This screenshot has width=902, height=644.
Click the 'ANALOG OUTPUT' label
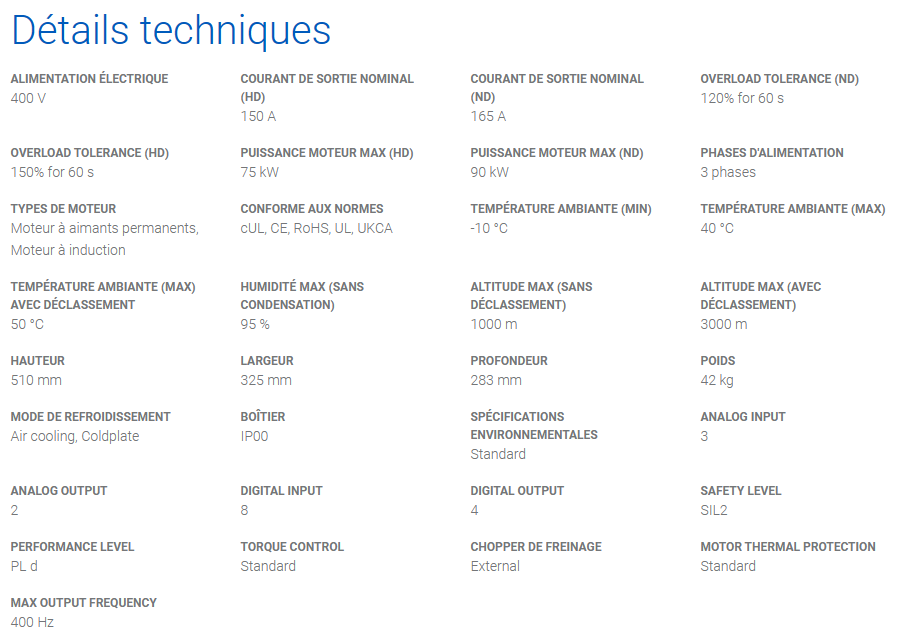pyautogui.click(x=59, y=491)
